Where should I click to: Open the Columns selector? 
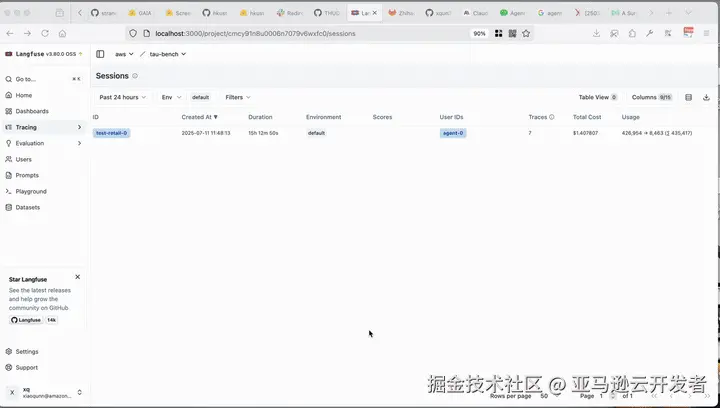pos(651,97)
